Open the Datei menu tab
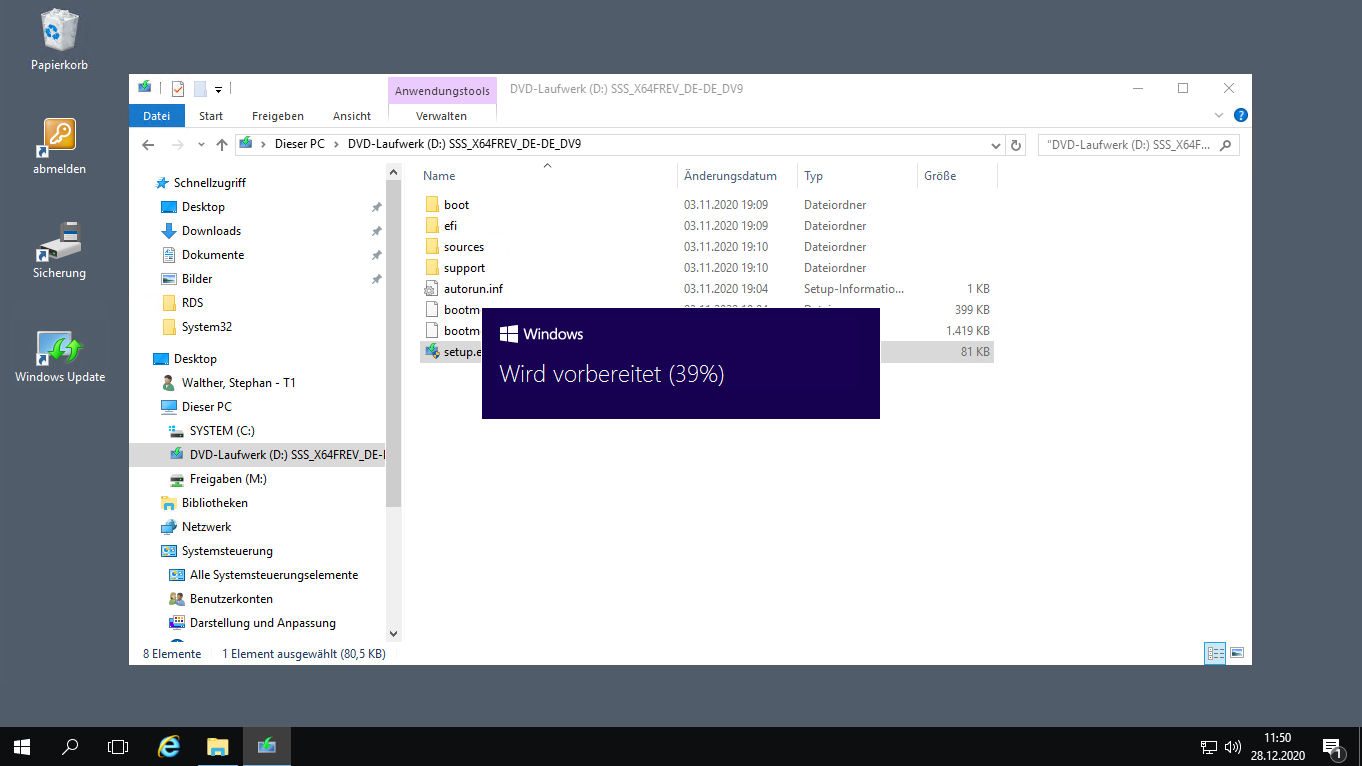The width and height of the screenshot is (1362, 766). pos(156,116)
